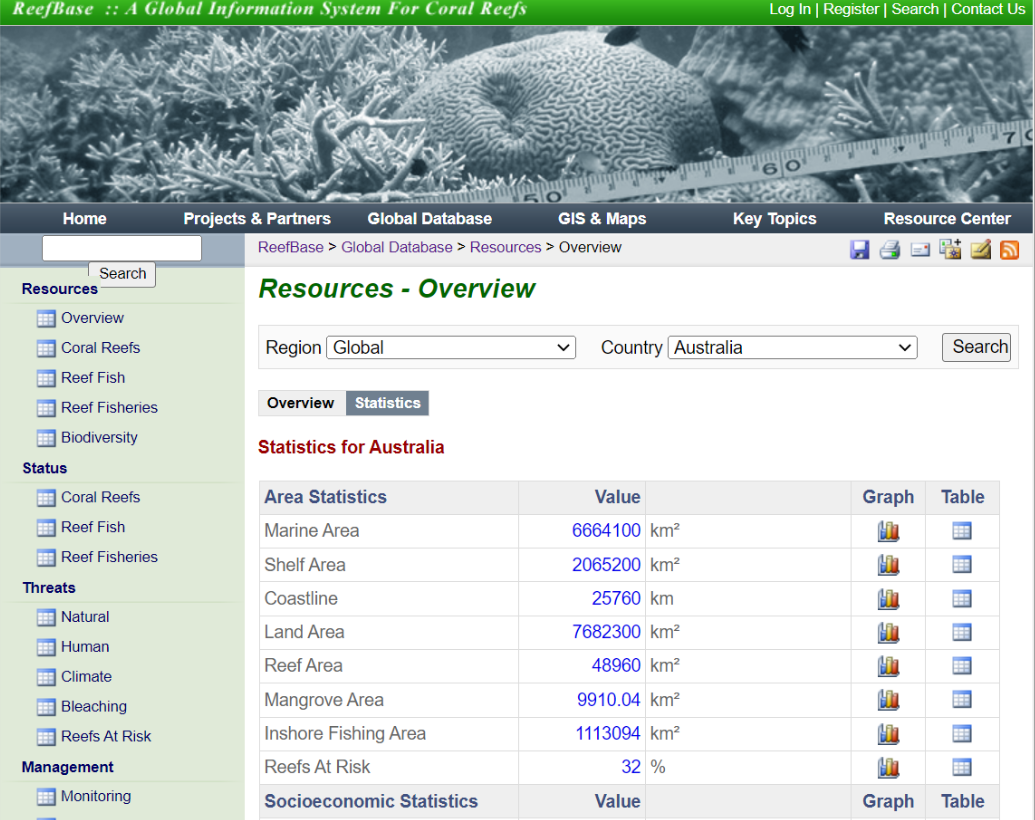Open the GIS & Maps menu
Screen dimensions: 1035x820
(602, 219)
